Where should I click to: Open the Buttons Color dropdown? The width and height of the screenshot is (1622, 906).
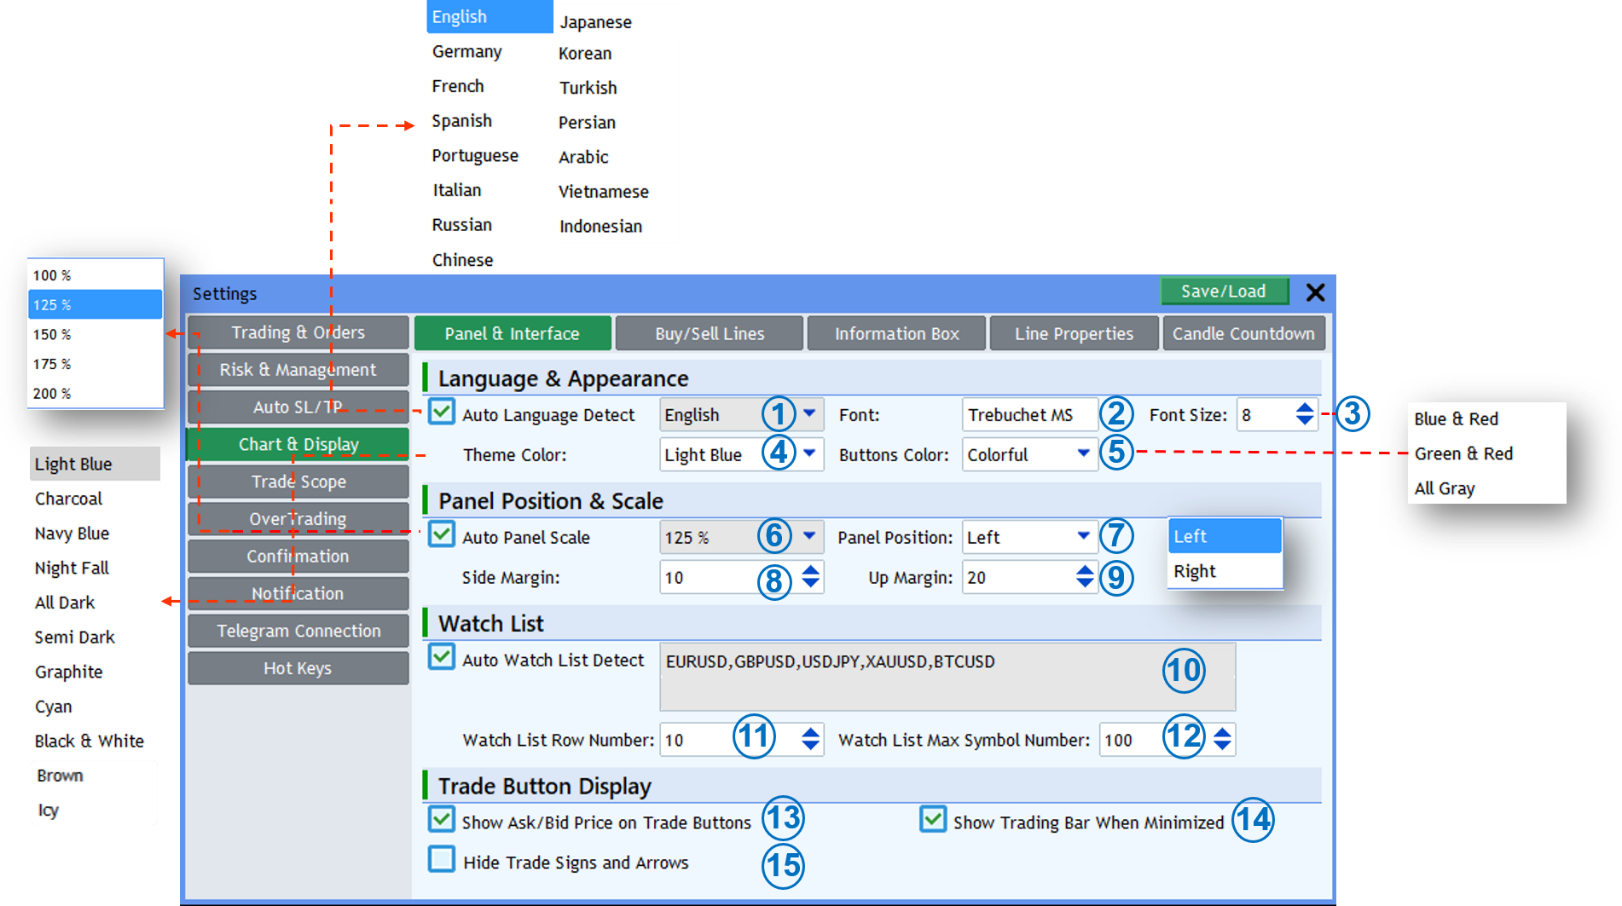point(1030,454)
